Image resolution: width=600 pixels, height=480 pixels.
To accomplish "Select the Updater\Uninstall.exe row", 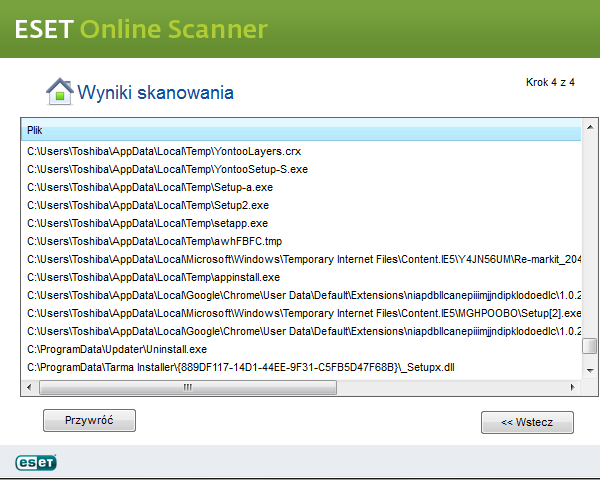I will point(301,349).
